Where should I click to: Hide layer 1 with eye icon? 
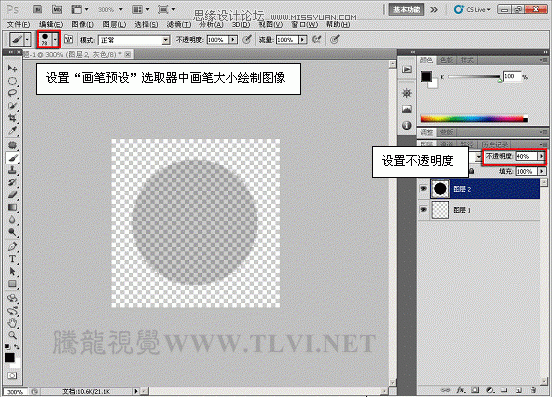pos(423,210)
